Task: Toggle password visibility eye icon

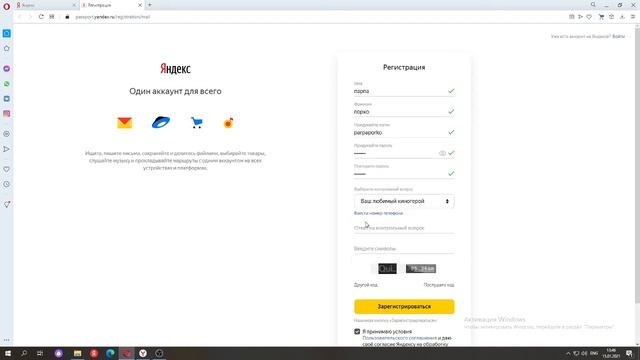Action: coord(442,153)
